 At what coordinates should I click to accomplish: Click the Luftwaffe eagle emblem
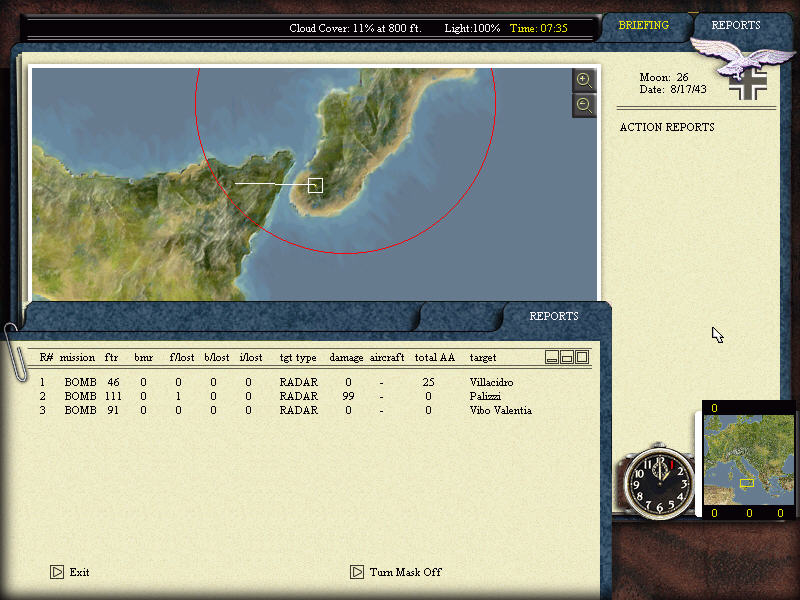(741, 61)
